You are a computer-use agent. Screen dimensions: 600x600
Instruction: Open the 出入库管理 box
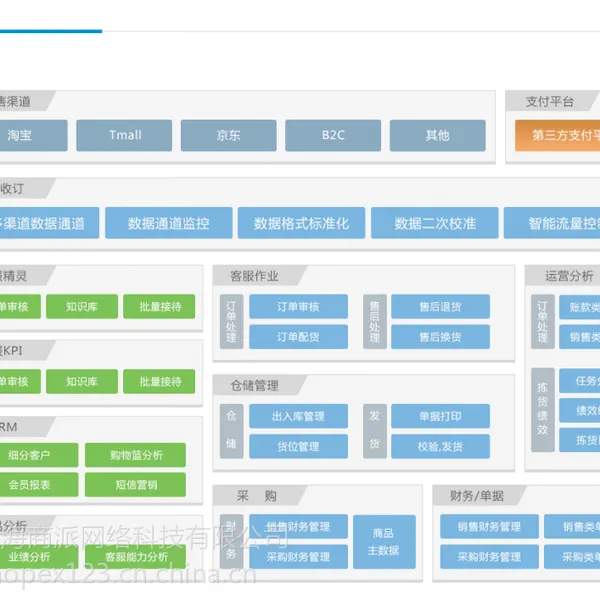coord(298,416)
